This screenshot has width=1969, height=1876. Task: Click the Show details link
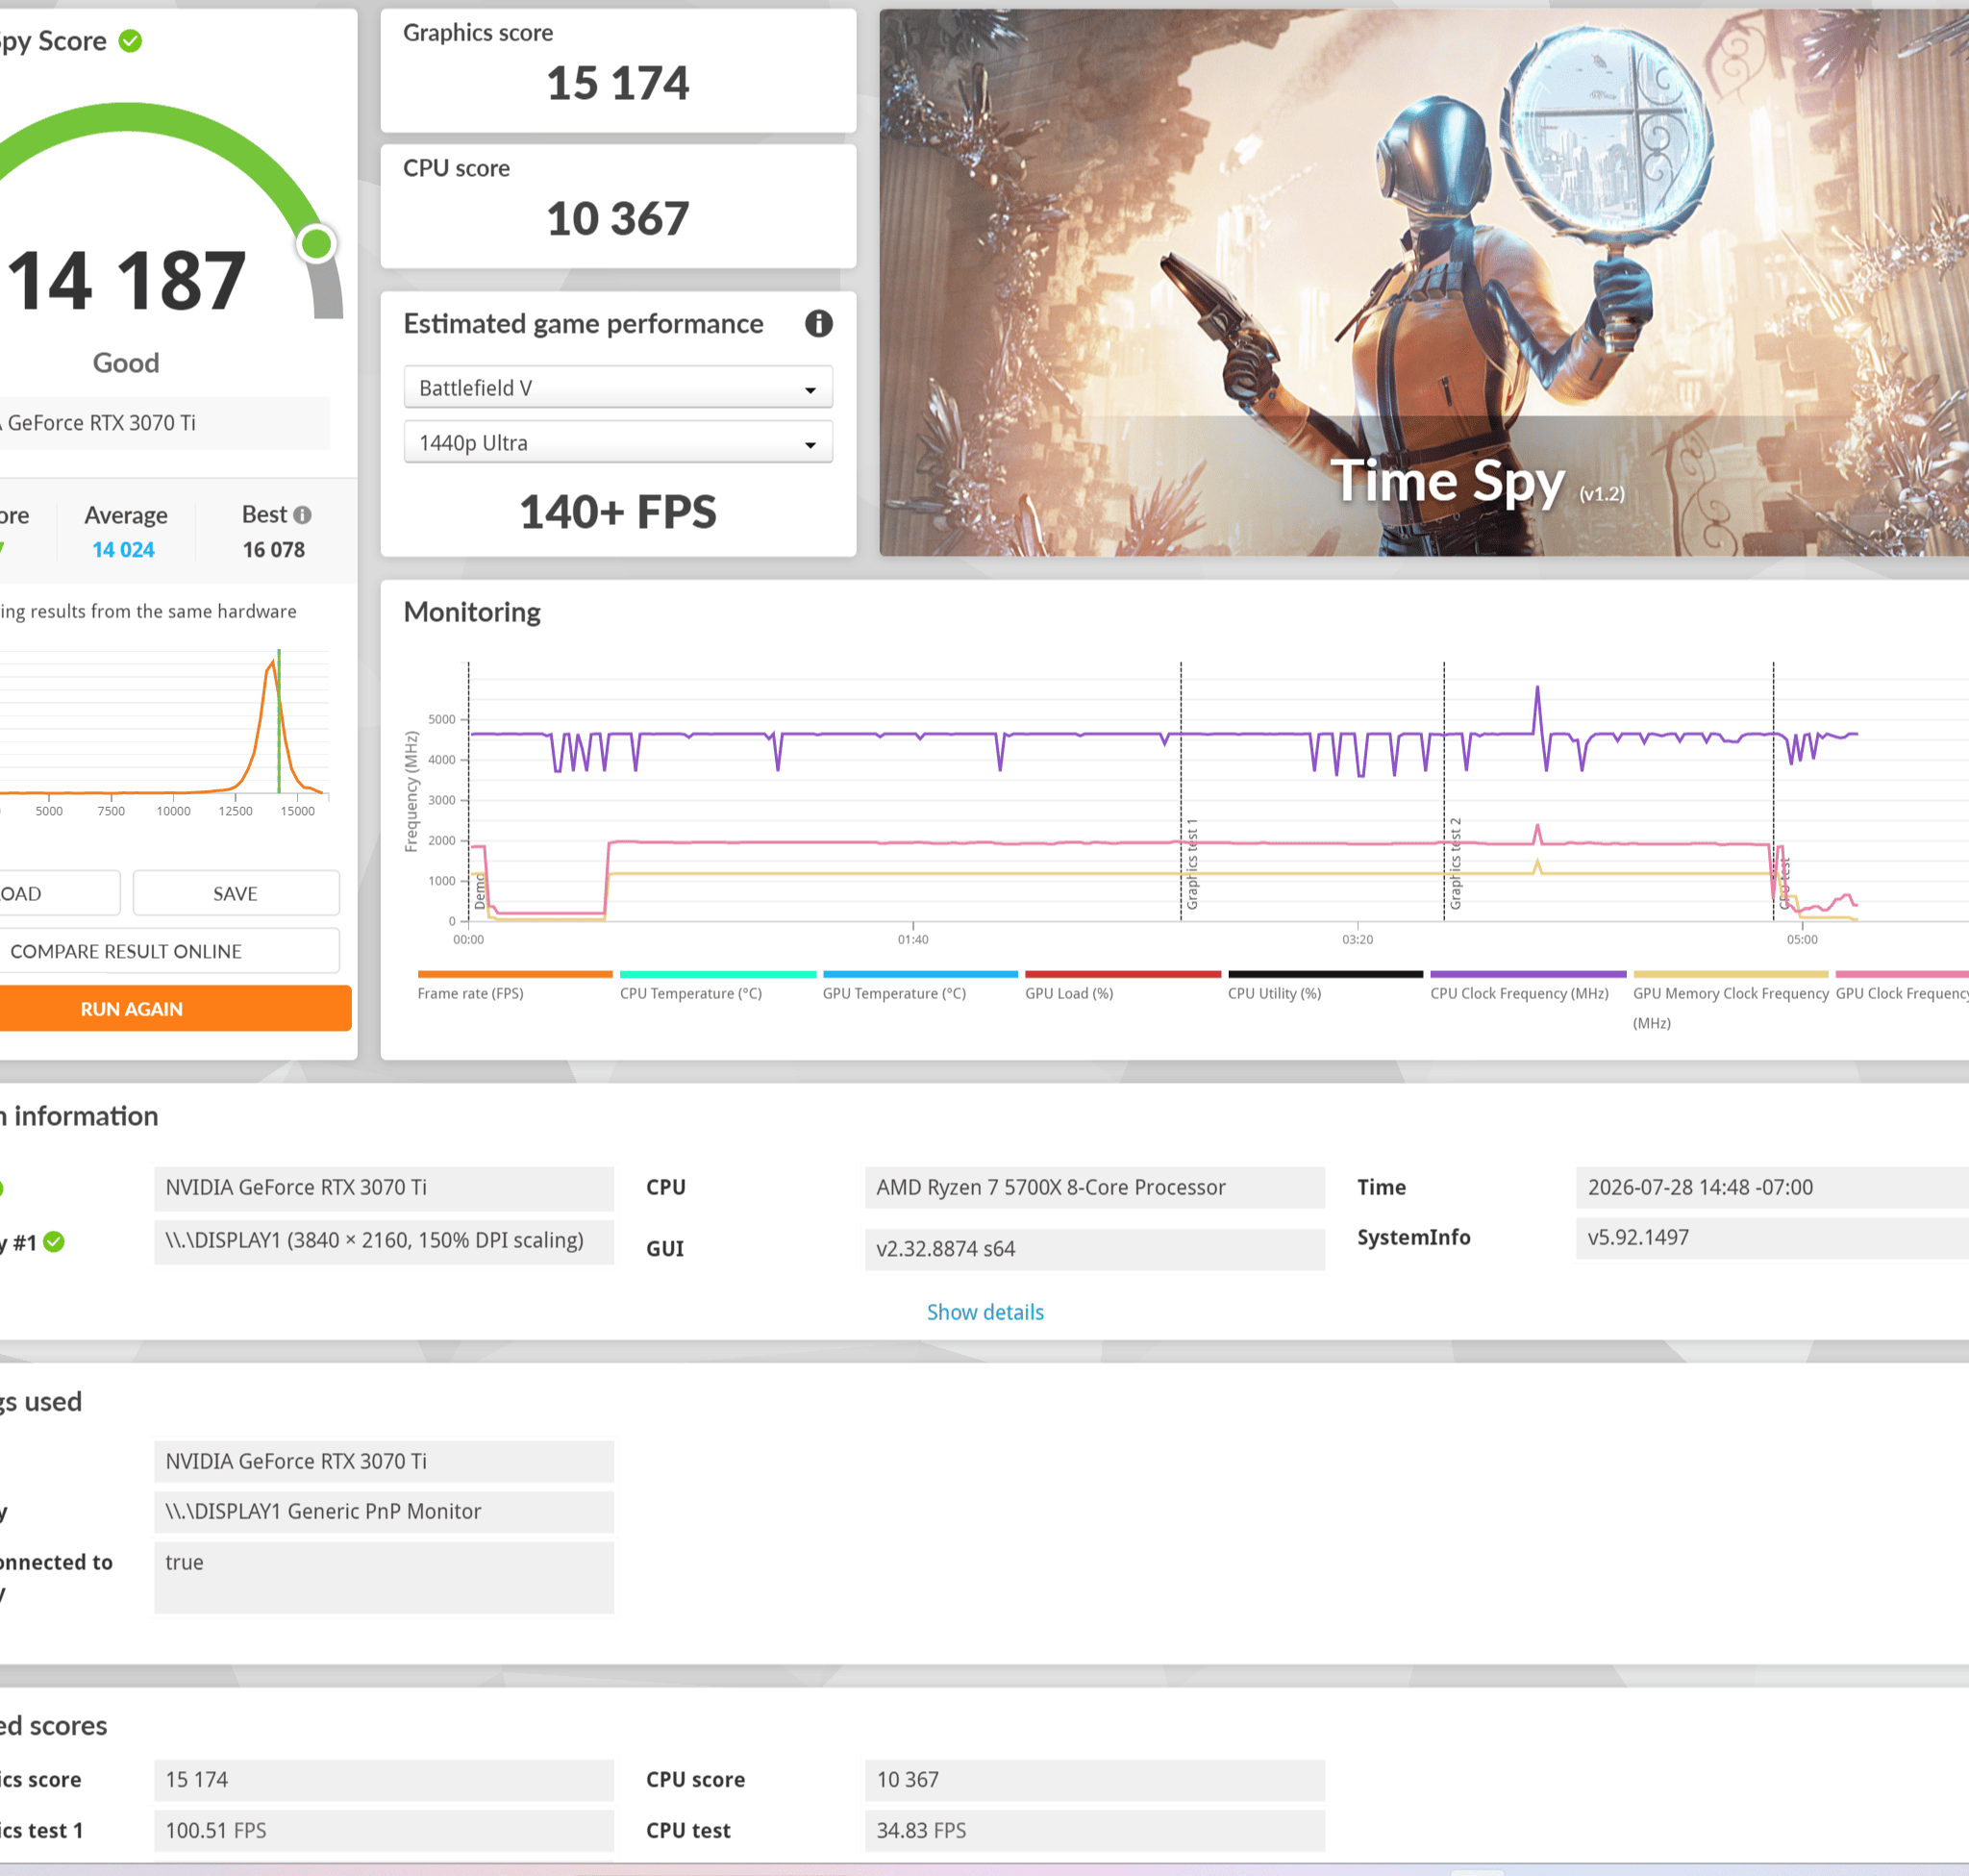985,1312
